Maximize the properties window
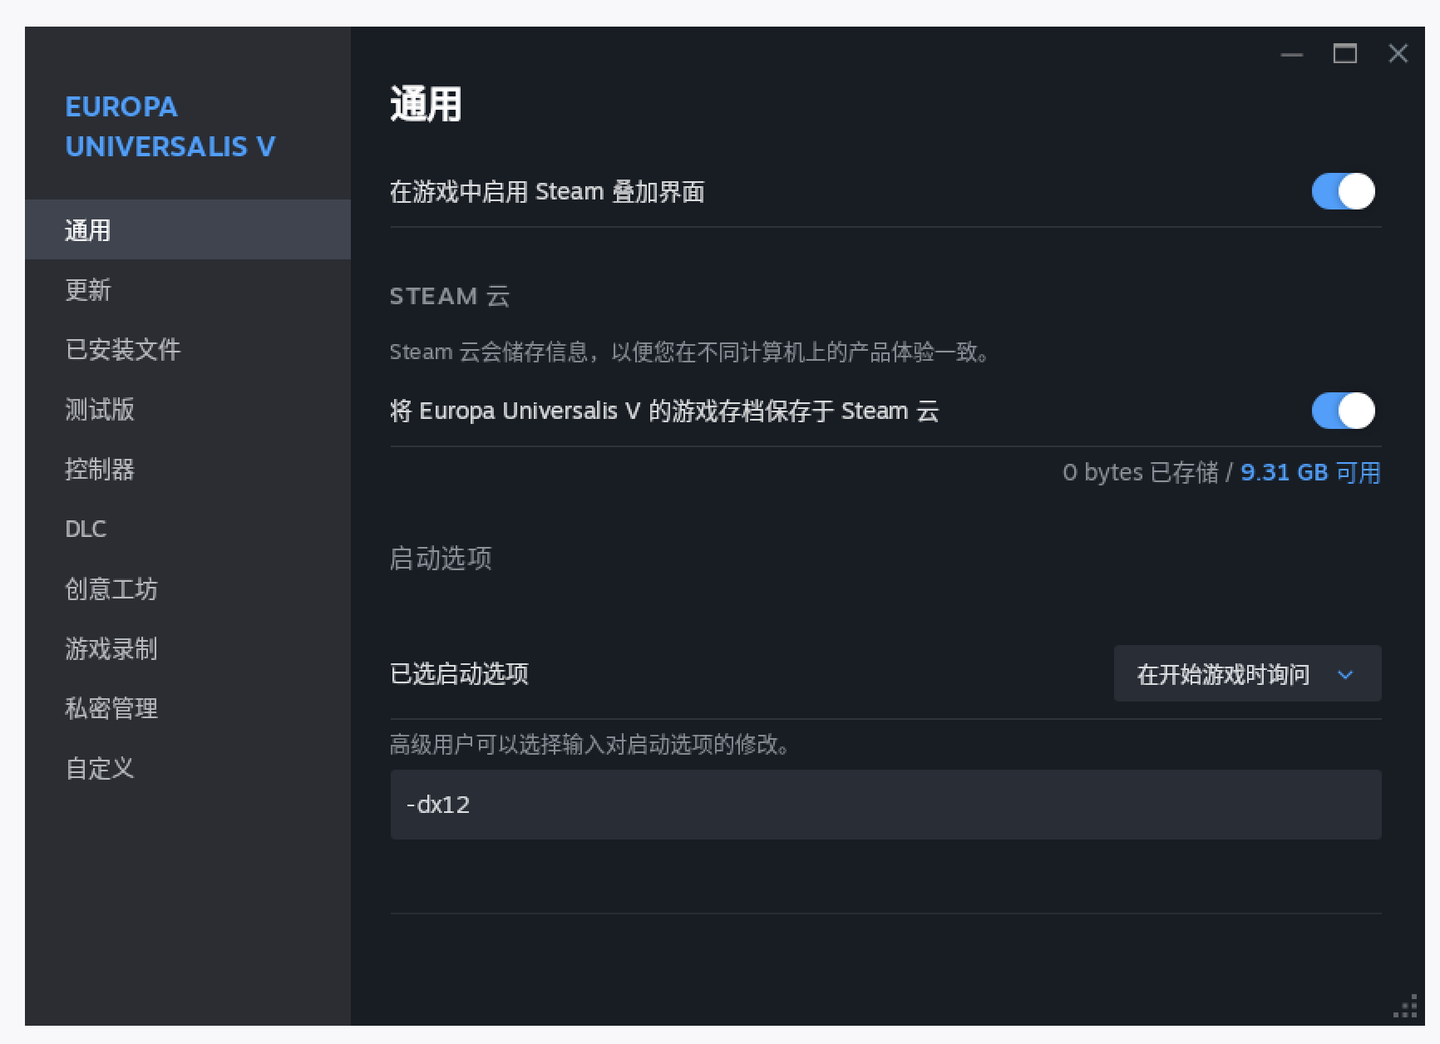The height and width of the screenshot is (1044, 1440). [x=1345, y=54]
